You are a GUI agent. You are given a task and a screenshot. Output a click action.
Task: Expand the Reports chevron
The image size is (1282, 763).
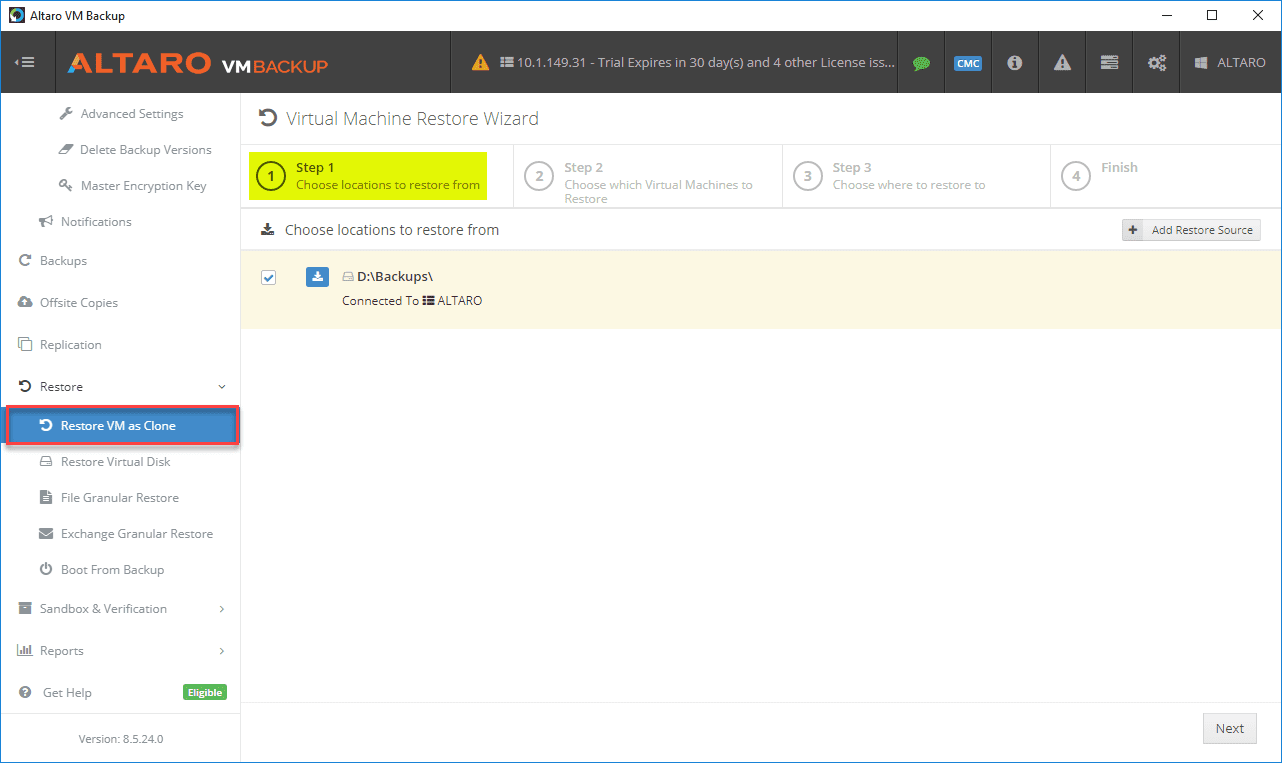point(222,651)
